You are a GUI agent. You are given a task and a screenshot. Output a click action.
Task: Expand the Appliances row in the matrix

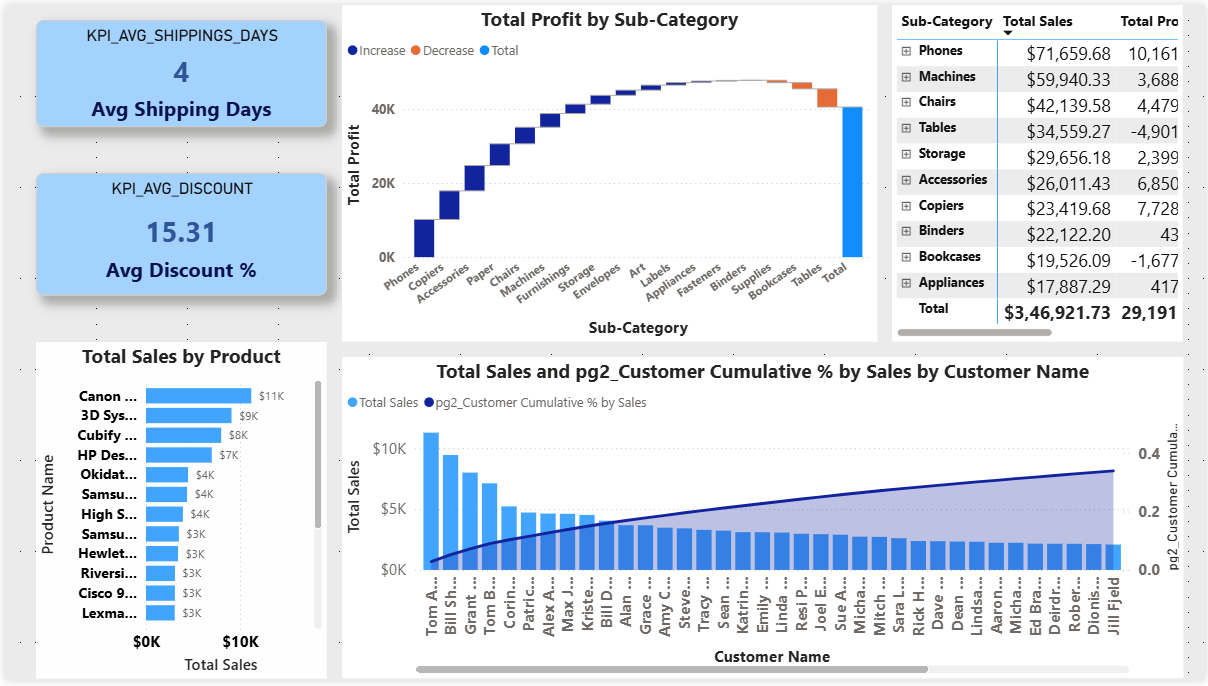tap(907, 283)
